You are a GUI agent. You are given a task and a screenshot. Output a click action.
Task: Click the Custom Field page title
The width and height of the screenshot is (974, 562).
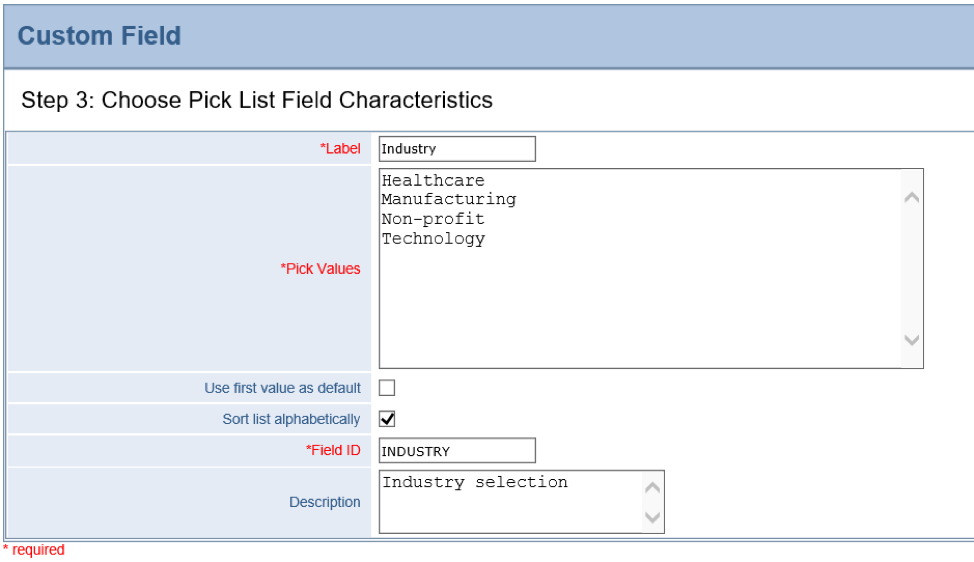[99, 36]
